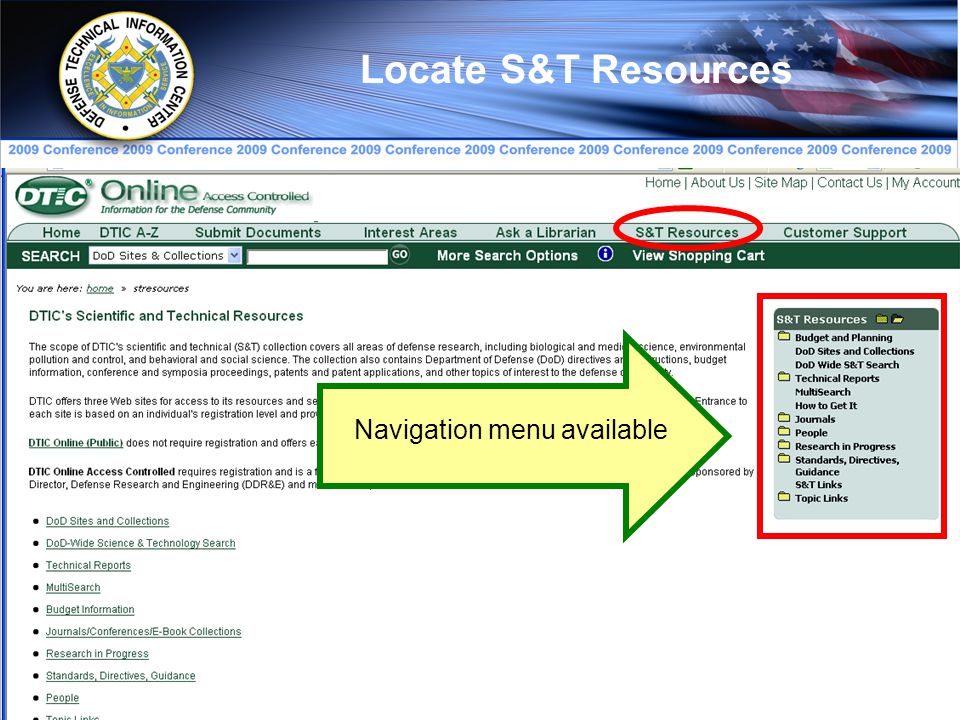Open the Technical Reports bullet link
The height and width of the screenshot is (720, 960).
pyautogui.click(x=88, y=565)
